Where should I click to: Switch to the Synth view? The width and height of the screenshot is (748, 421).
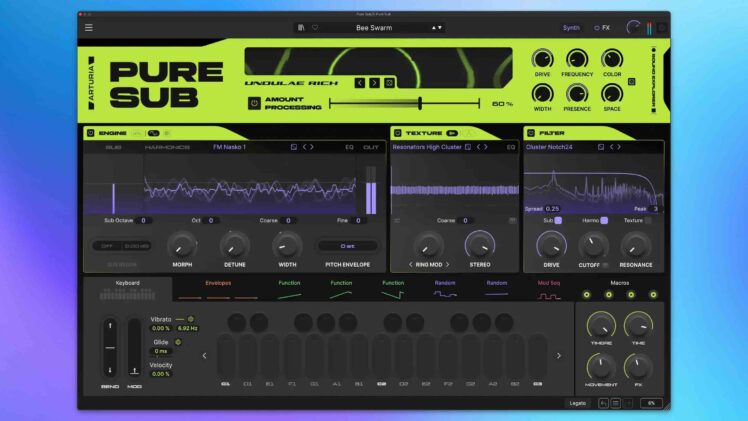point(571,28)
